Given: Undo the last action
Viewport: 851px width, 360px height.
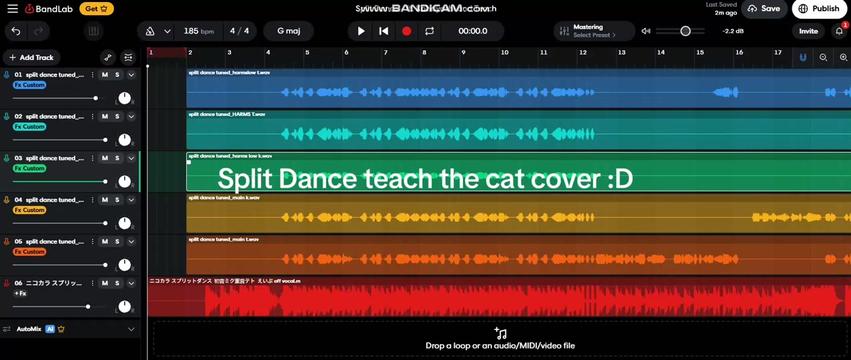Looking at the screenshot, I should pos(16,31).
